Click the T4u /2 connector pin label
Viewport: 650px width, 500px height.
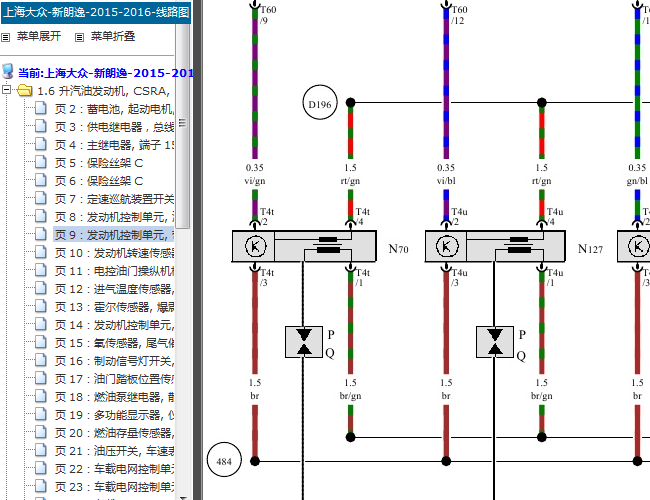(459, 216)
